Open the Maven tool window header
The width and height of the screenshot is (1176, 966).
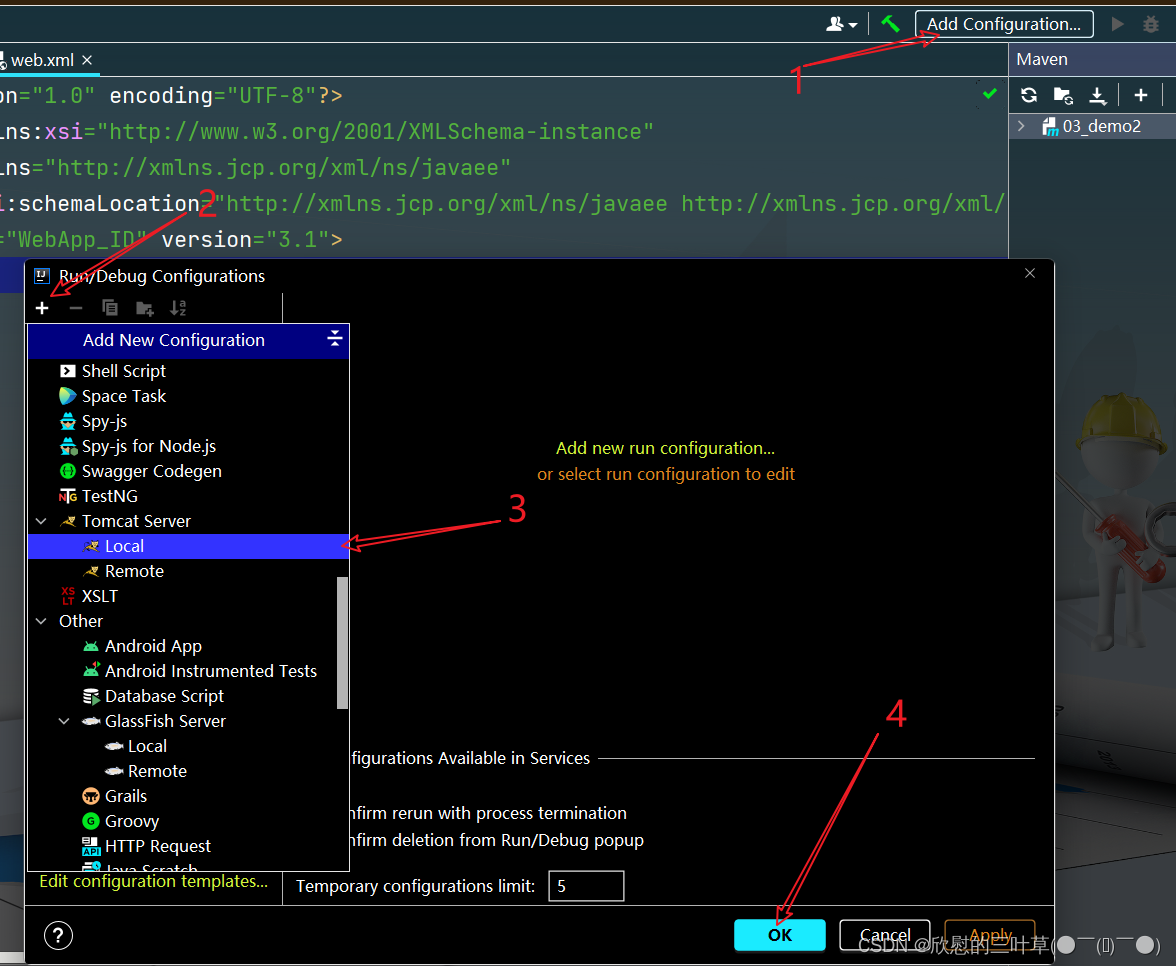coord(1042,59)
